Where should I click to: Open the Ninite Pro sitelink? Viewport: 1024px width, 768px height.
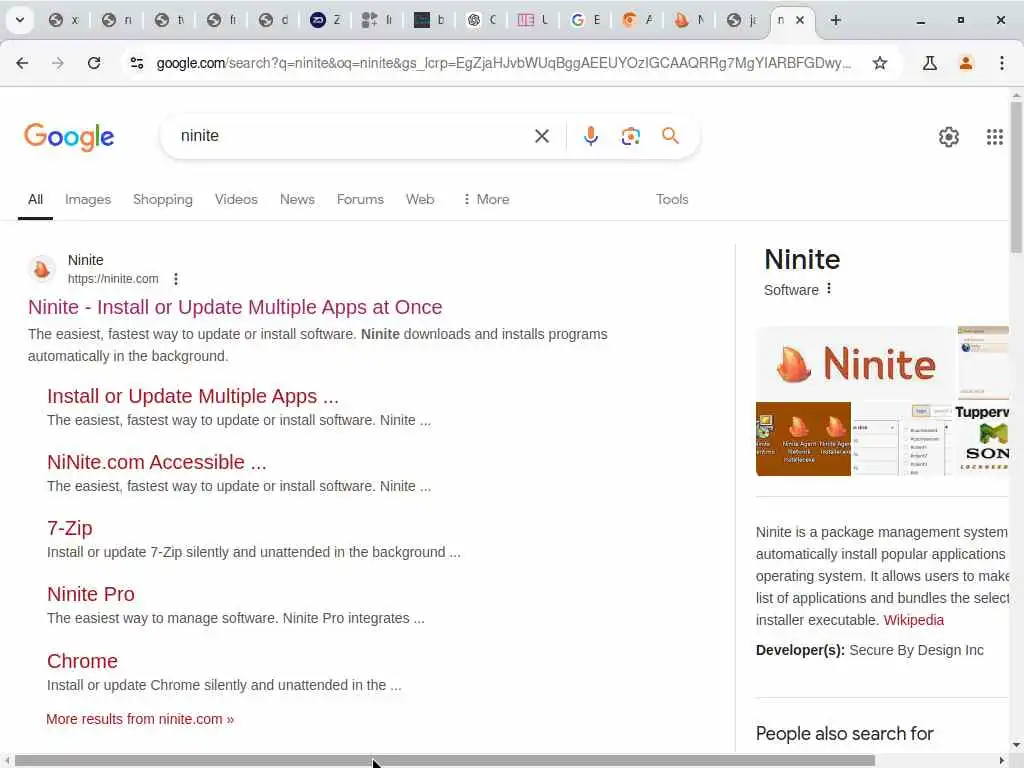pos(91,594)
